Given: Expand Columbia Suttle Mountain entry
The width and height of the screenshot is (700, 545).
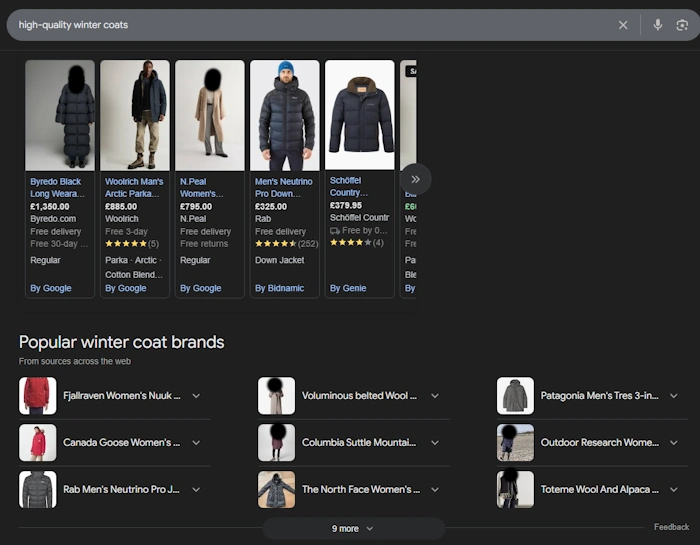Looking at the screenshot, I should [435, 443].
